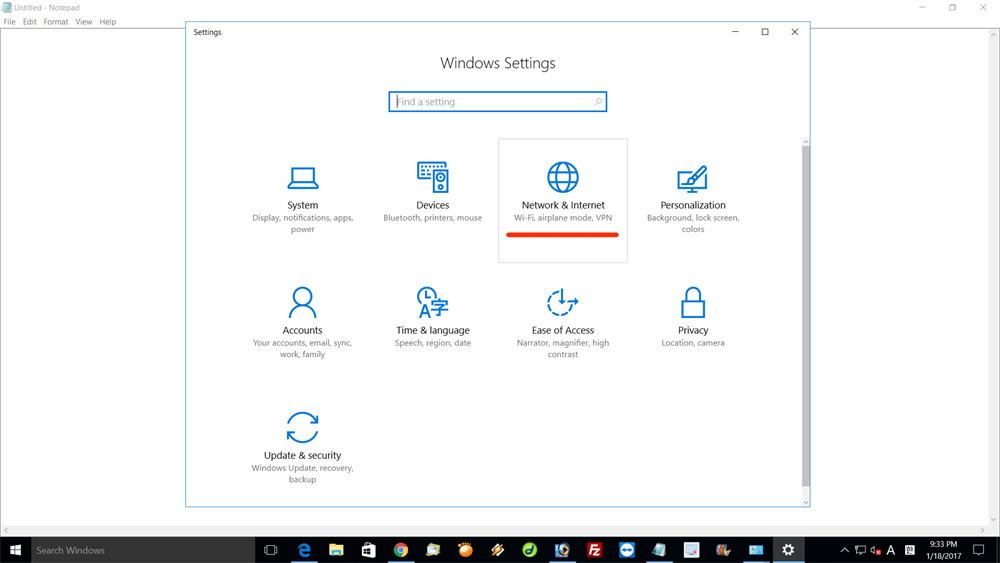Close the Settings window

pos(795,32)
